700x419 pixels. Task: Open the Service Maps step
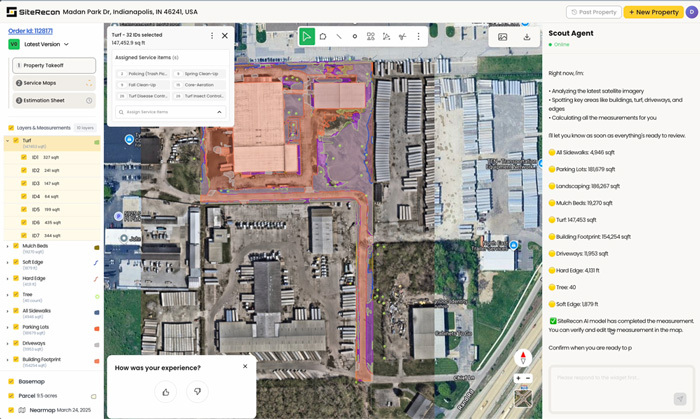coord(54,83)
